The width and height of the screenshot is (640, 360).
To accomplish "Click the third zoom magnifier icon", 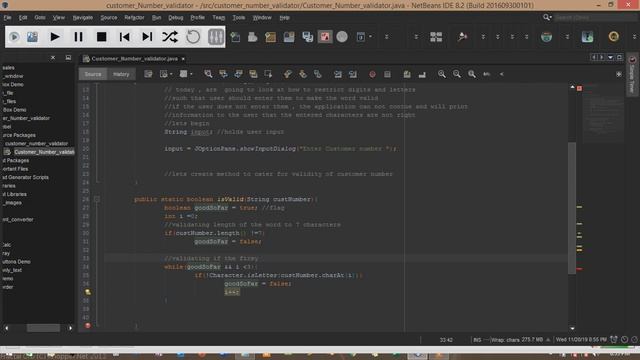I will (472, 74).
